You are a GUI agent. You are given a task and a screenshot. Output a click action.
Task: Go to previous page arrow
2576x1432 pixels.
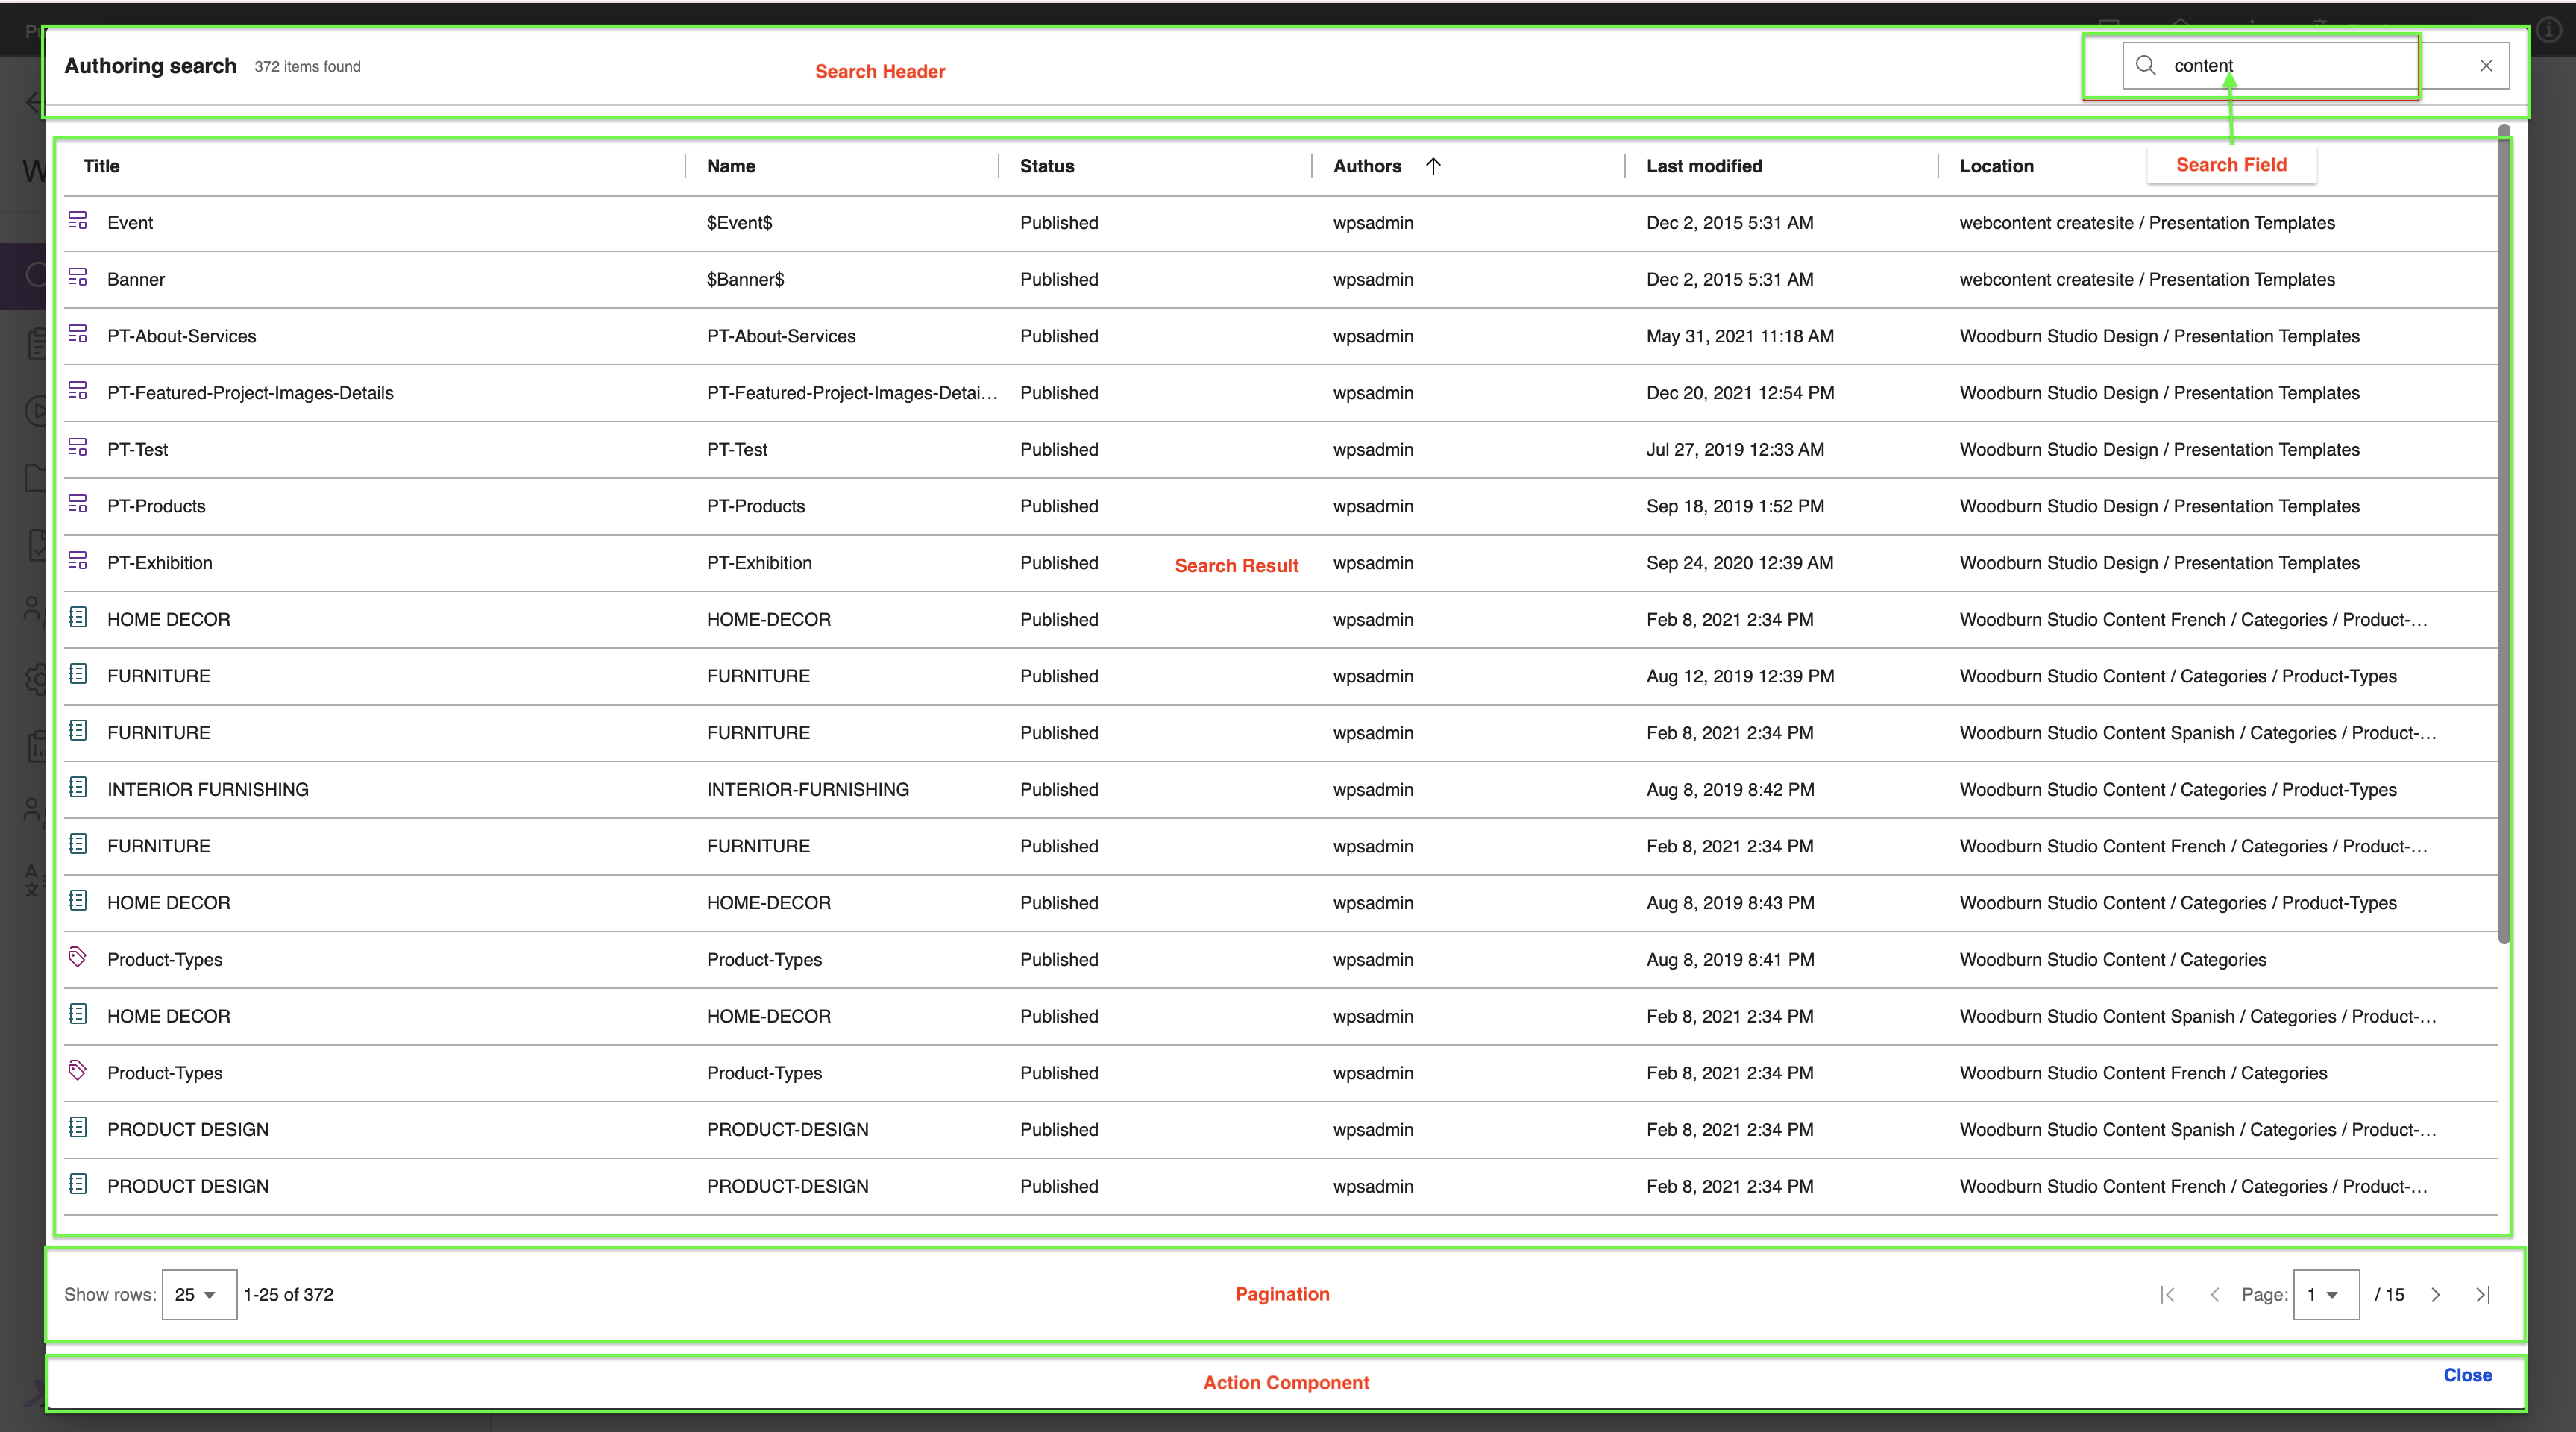point(2214,1294)
